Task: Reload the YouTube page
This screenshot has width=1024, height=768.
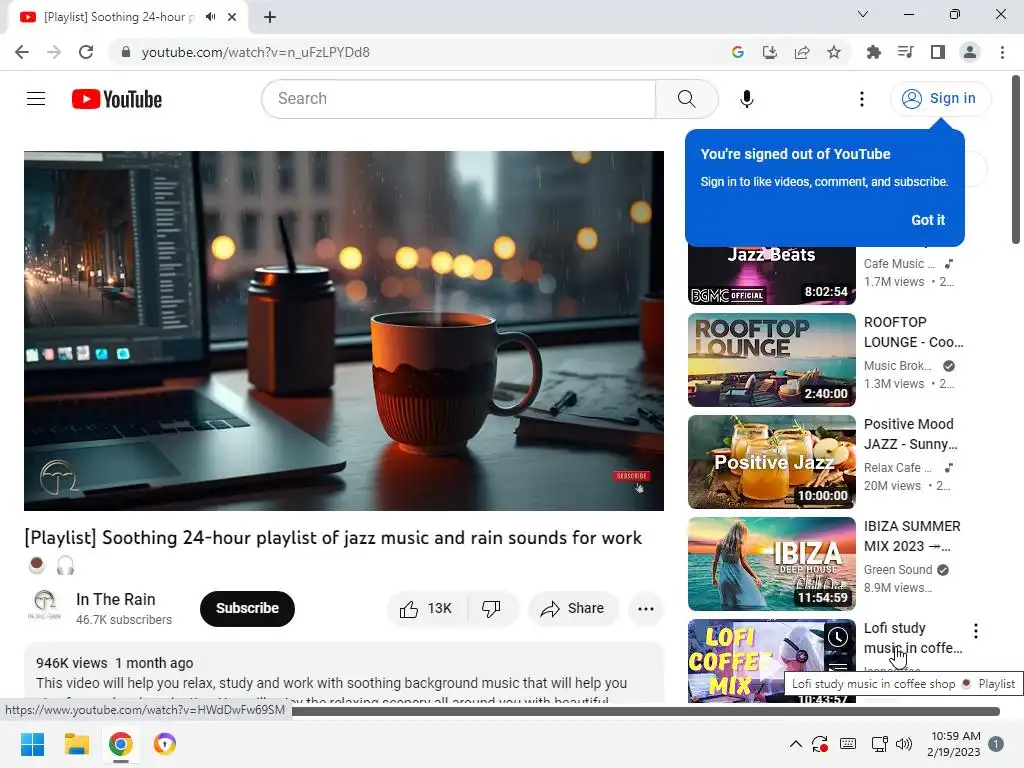Action: (86, 52)
